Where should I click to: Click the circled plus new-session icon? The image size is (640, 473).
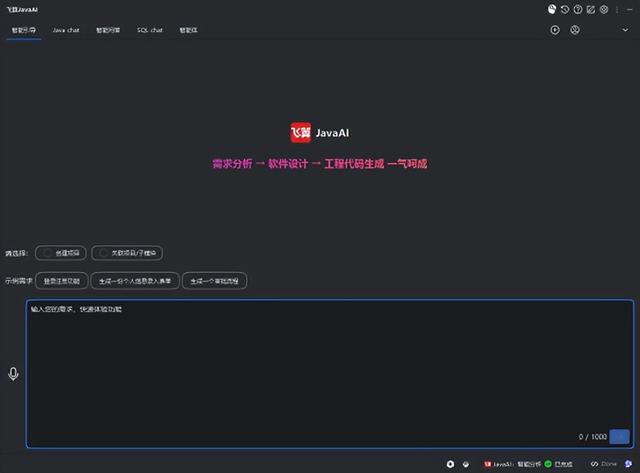pos(555,30)
